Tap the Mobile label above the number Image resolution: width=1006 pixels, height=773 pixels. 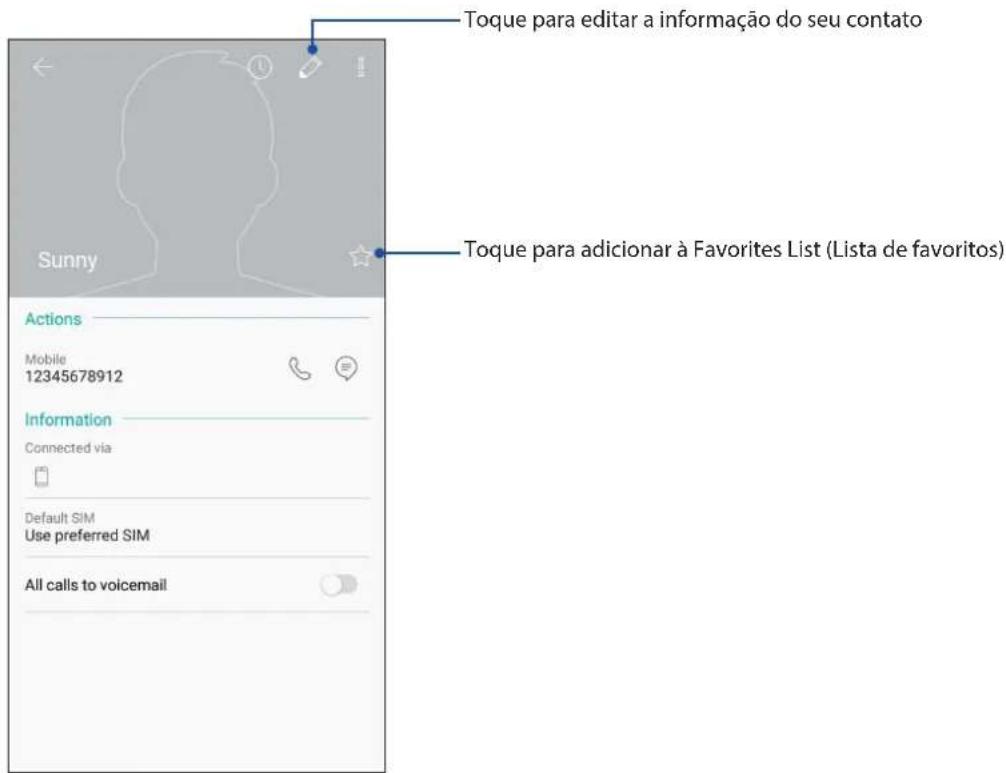click(46, 359)
